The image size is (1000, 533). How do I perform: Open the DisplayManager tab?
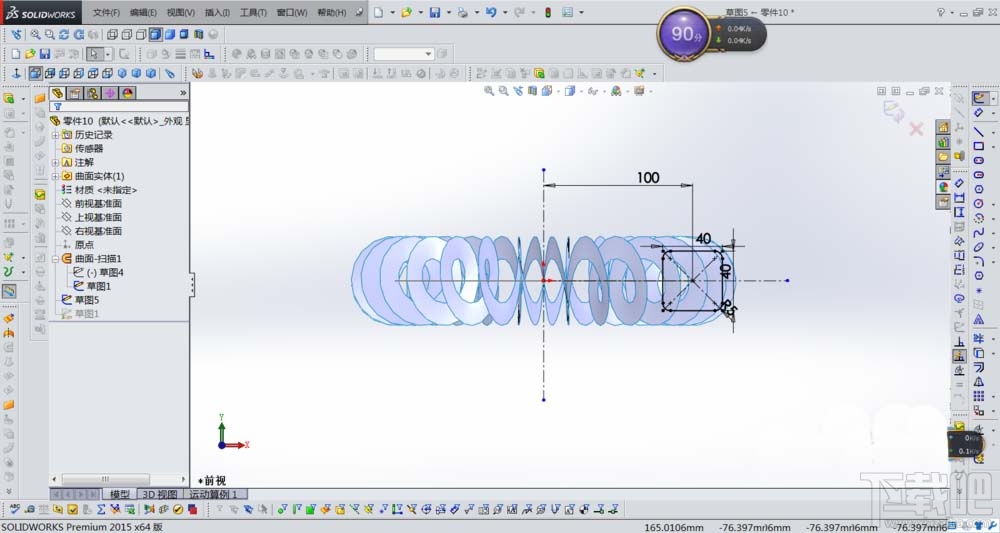[x=128, y=93]
